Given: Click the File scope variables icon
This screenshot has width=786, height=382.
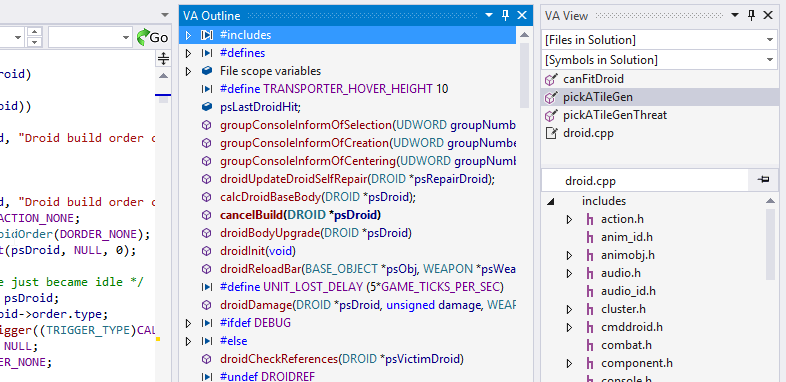Looking at the screenshot, I should point(207,71).
